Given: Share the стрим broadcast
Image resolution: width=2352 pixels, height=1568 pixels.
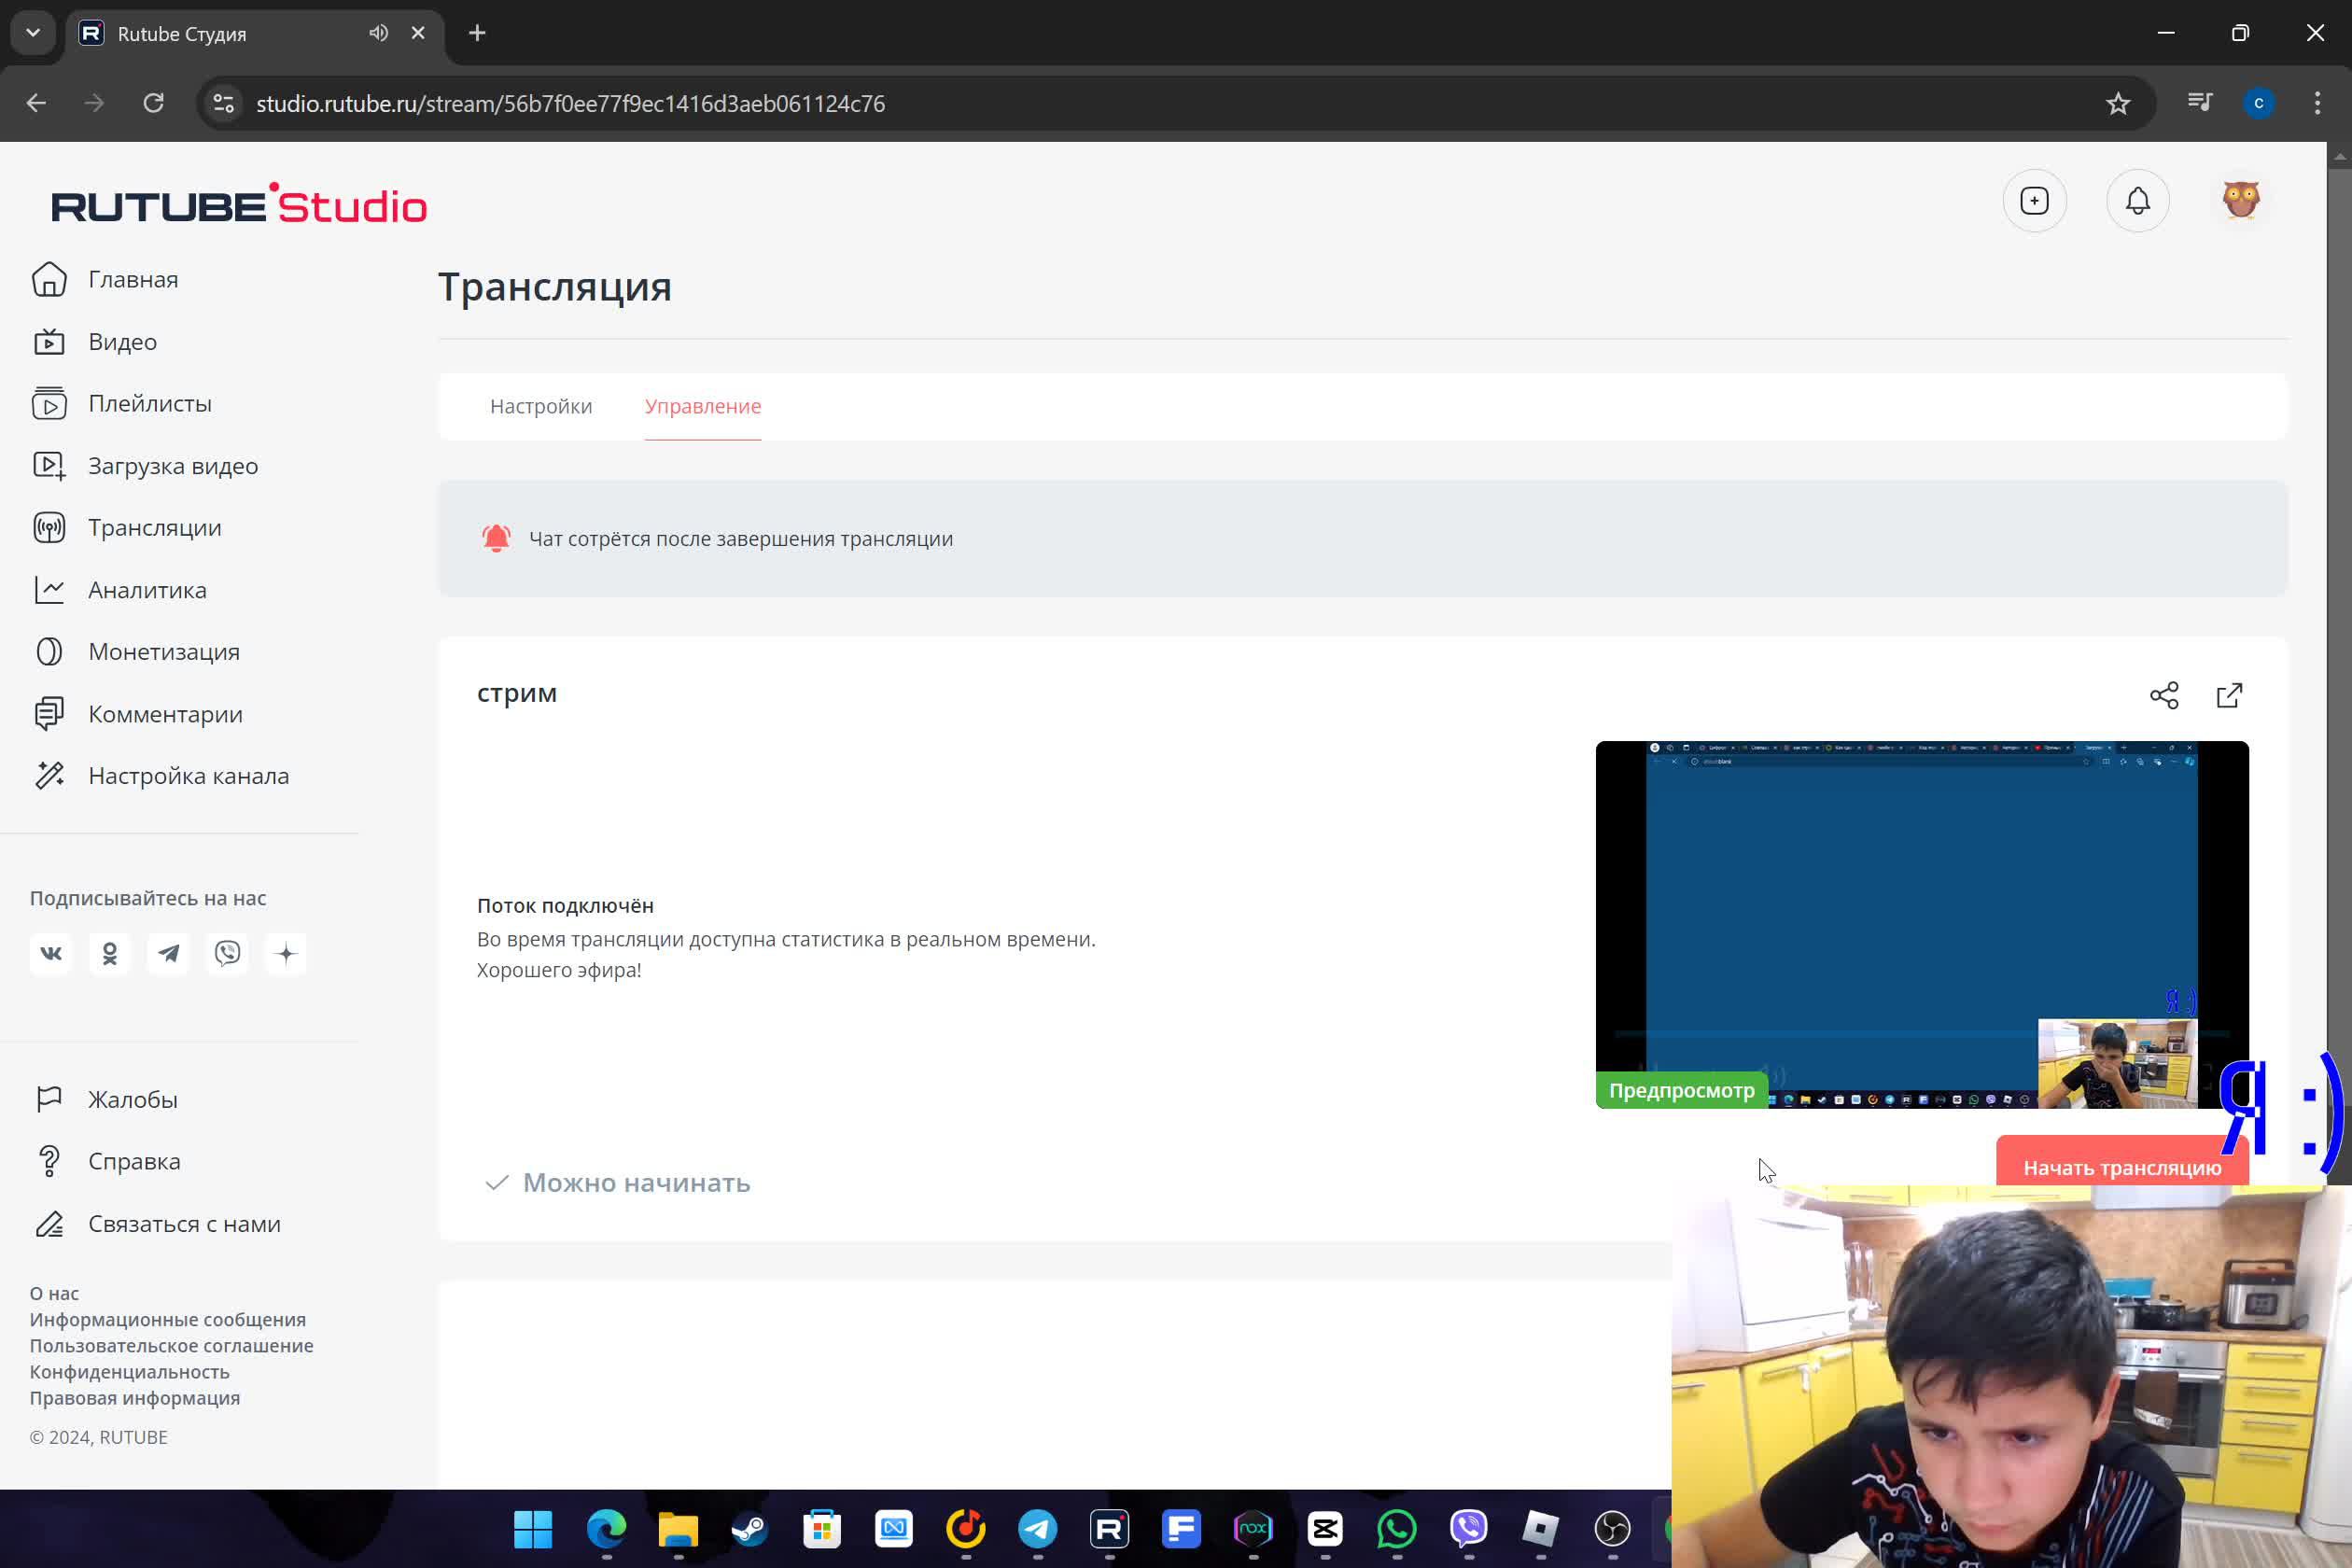Looking at the screenshot, I should pyautogui.click(x=2164, y=696).
